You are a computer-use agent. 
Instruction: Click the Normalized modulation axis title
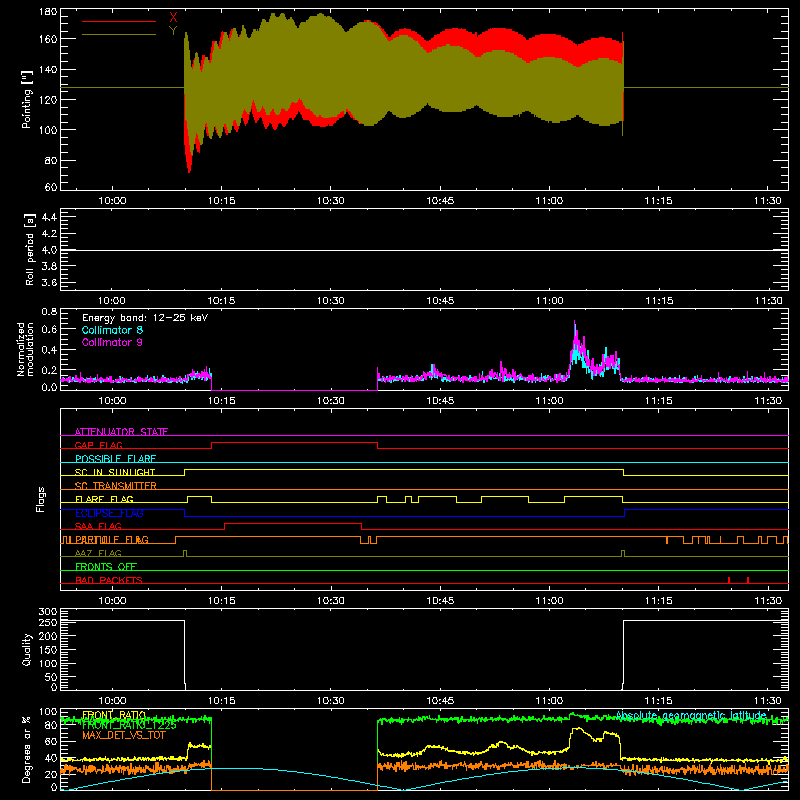point(26,349)
